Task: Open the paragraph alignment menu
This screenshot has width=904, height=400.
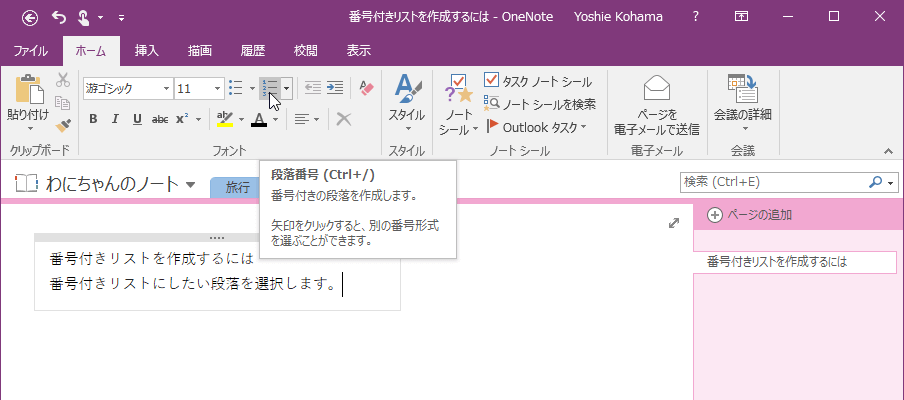Action: point(307,119)
